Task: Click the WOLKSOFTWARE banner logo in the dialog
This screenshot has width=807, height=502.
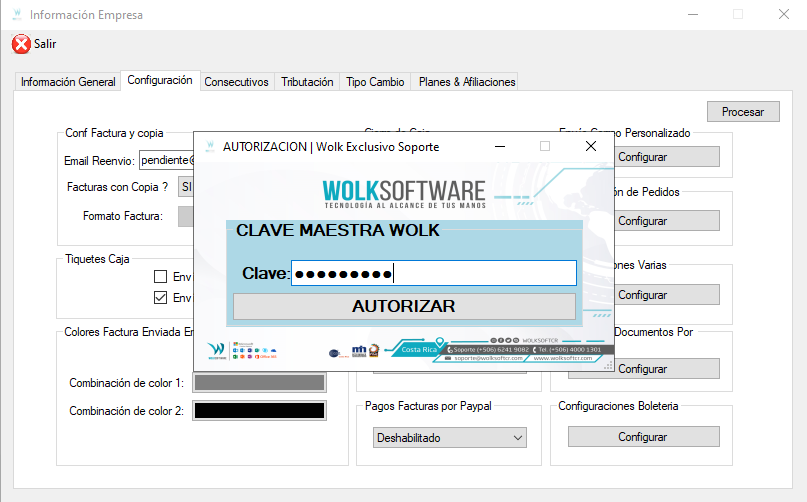Action: click(404, 194)
